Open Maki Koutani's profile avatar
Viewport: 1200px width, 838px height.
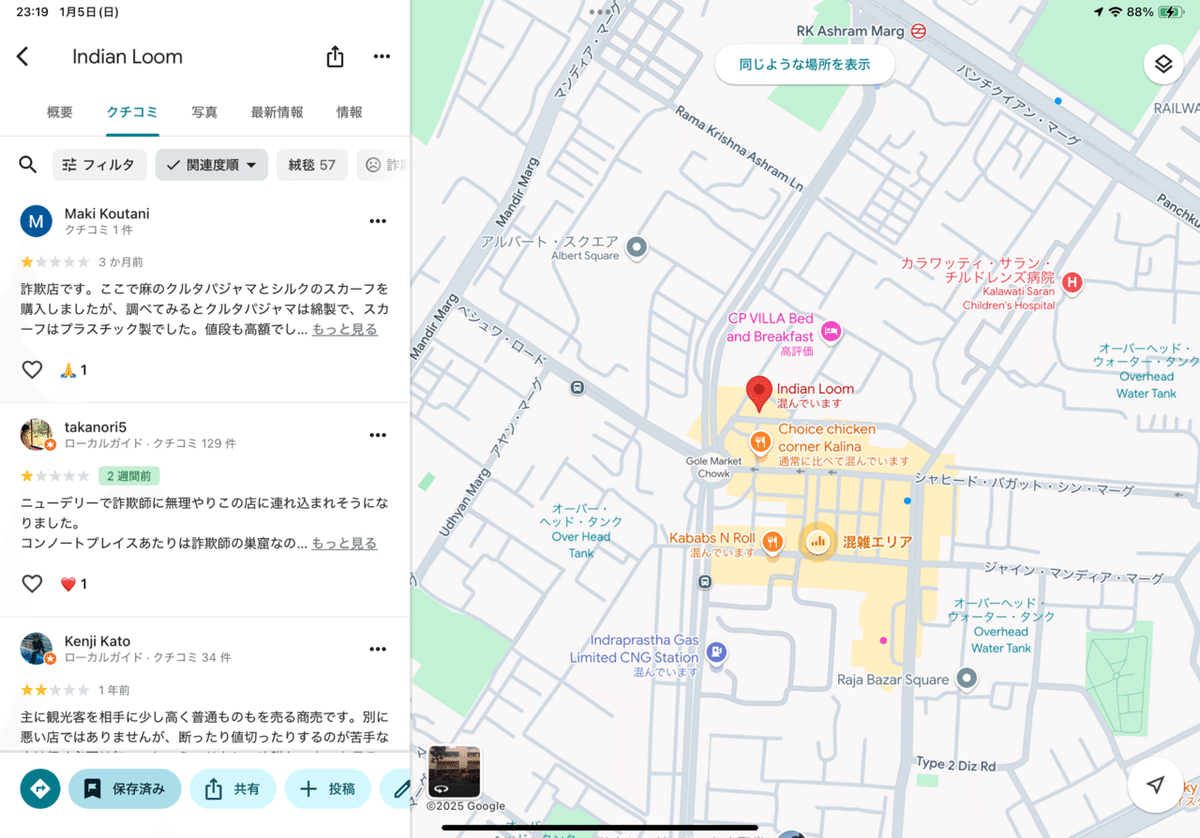[x=36, y=221]
